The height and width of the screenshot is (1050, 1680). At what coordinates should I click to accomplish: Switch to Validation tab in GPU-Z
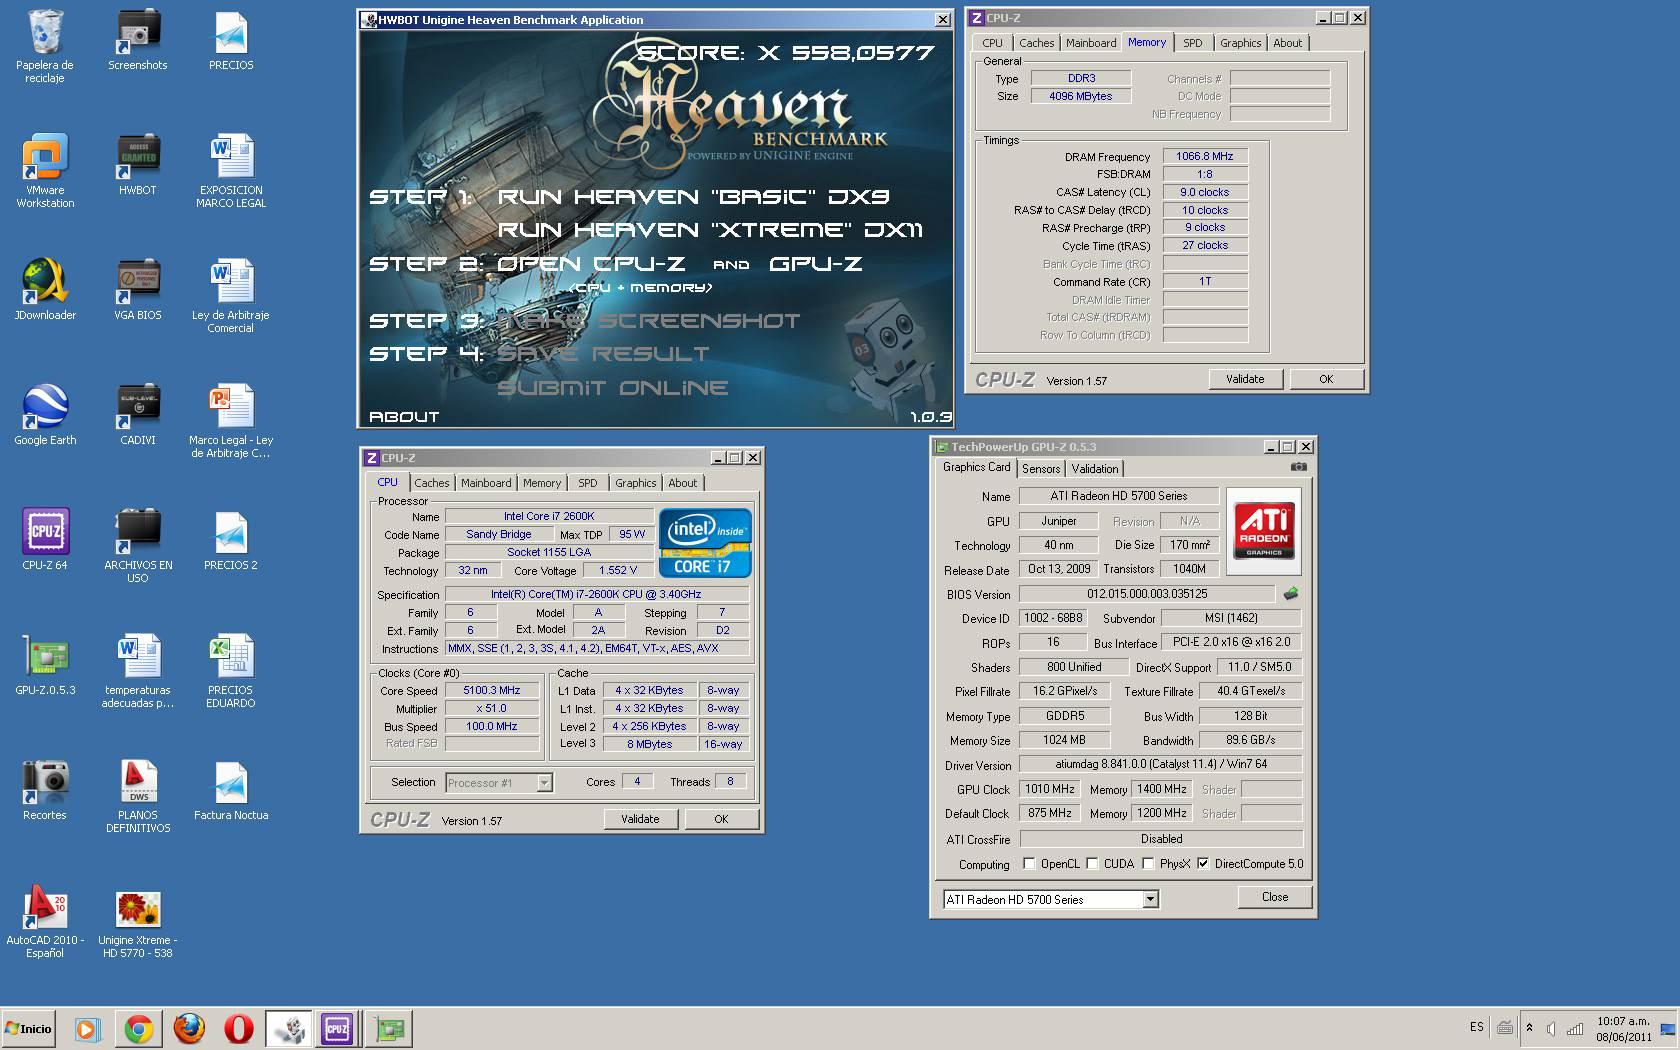coord(1095,469)
